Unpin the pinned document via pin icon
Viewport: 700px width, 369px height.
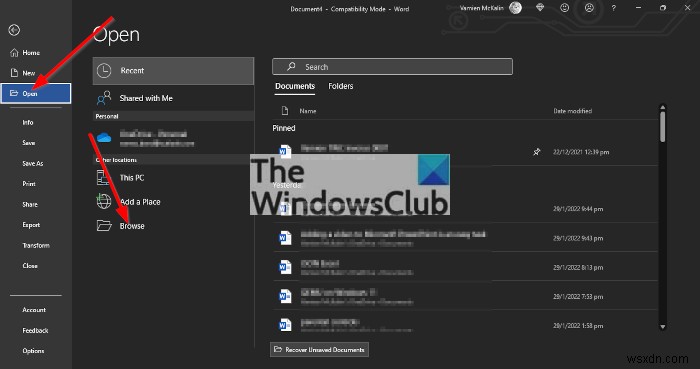(537, 152)
